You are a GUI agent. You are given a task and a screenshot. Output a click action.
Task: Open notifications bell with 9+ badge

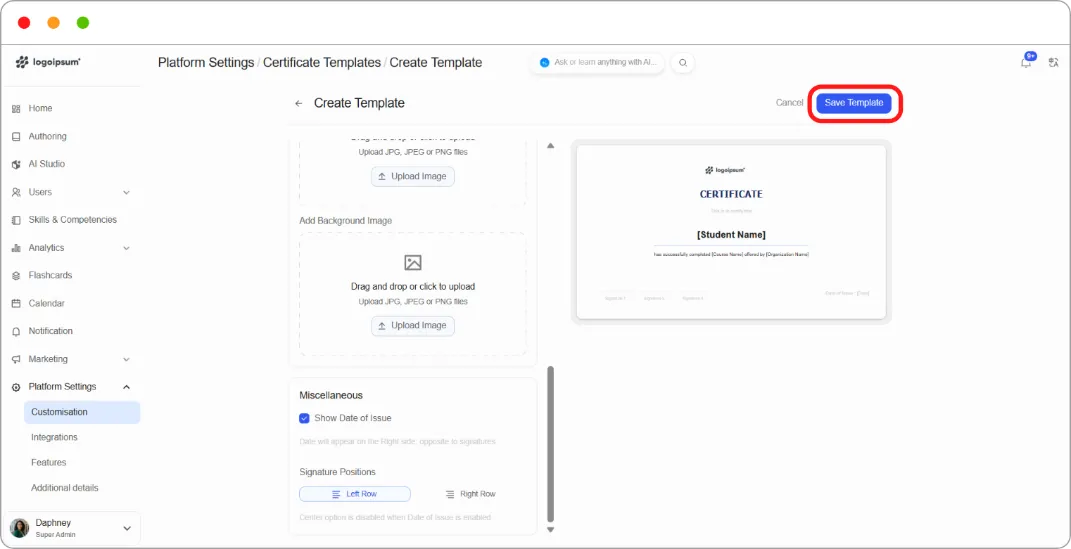[x=1027, y=61]
